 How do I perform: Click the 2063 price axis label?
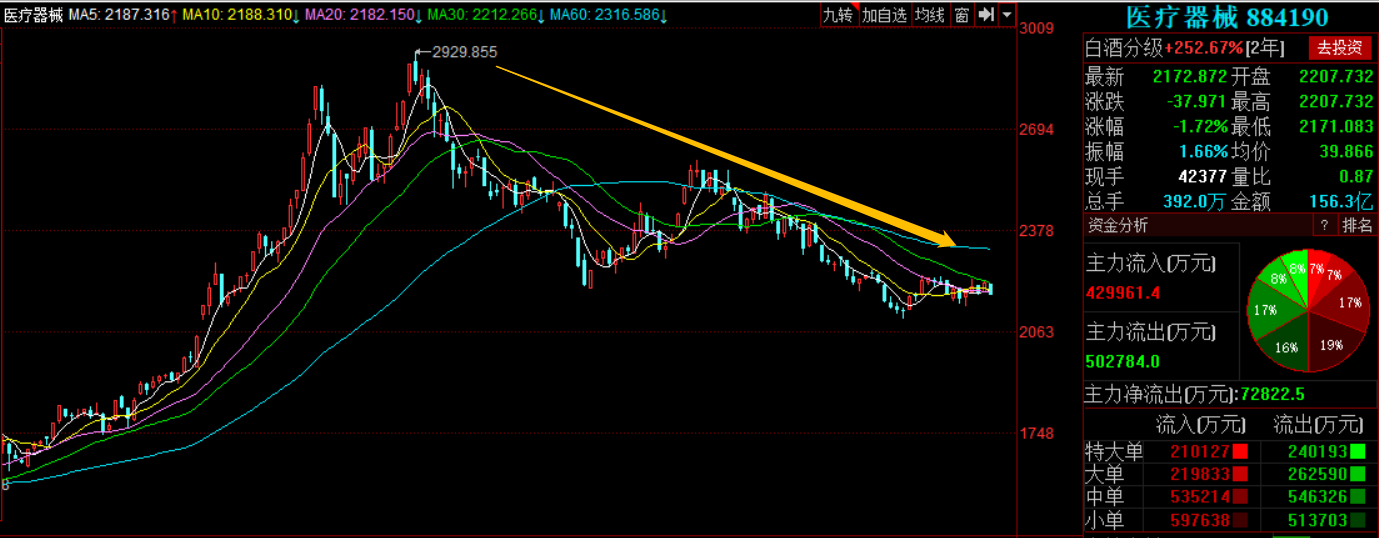(x=1036, y=332)
